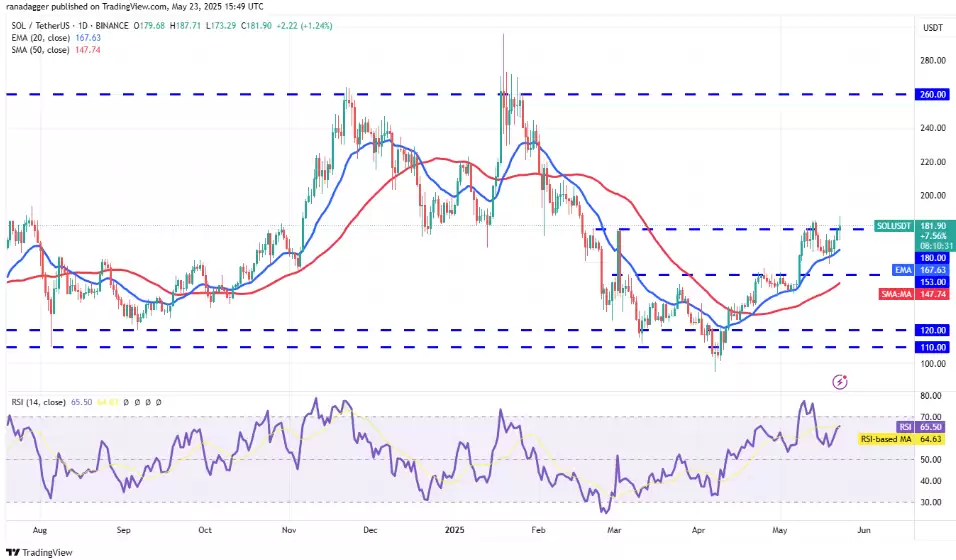Click the +7.56% value on price axis
The height and width of the screenshot is (560, 956).
click(x=933, y=236)
